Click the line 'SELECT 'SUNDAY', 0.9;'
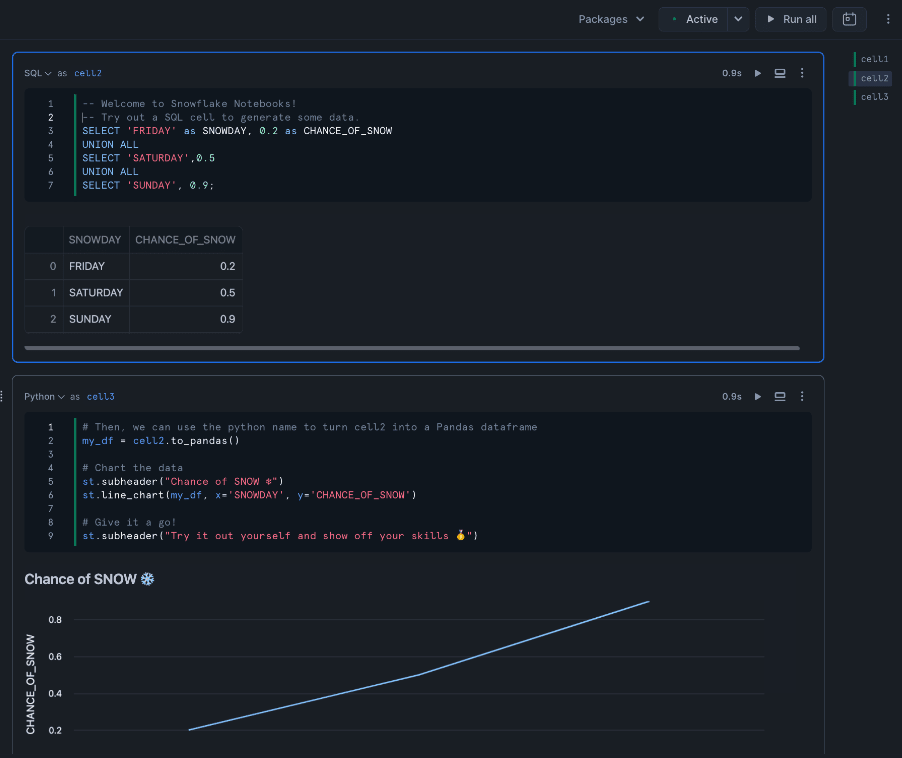The width and height of the screenshot is (902, 758). pyautogui.click(x=148, y=185)
